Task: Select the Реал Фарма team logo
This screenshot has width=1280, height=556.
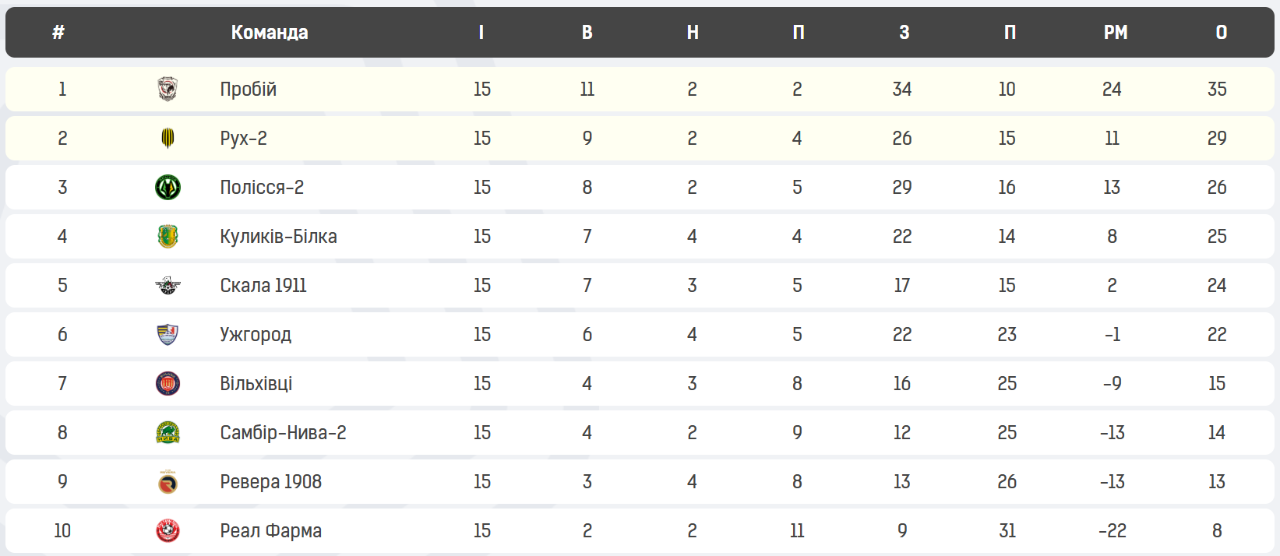Action: 168,530
